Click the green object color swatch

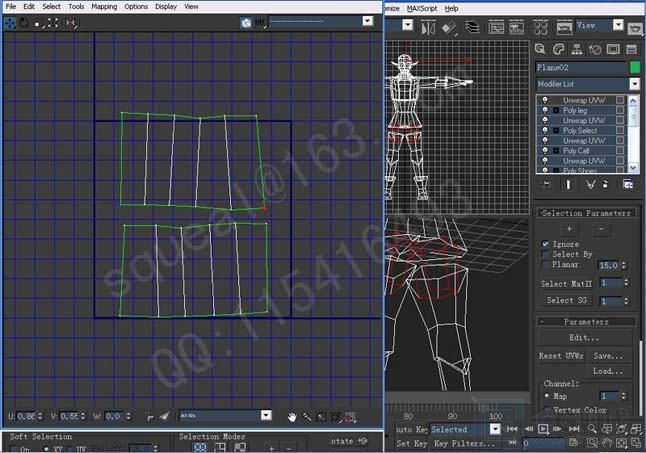[x=635, y=67]
